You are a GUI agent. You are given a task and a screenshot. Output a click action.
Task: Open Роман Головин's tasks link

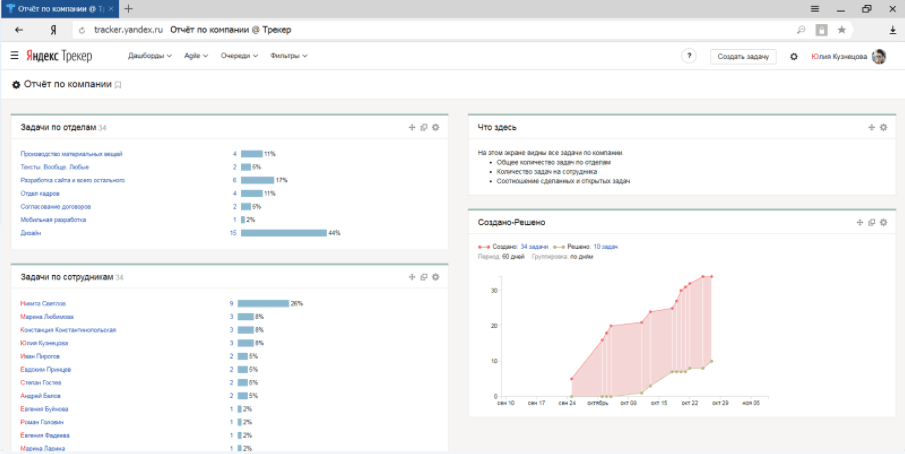[x=42, y=422]
